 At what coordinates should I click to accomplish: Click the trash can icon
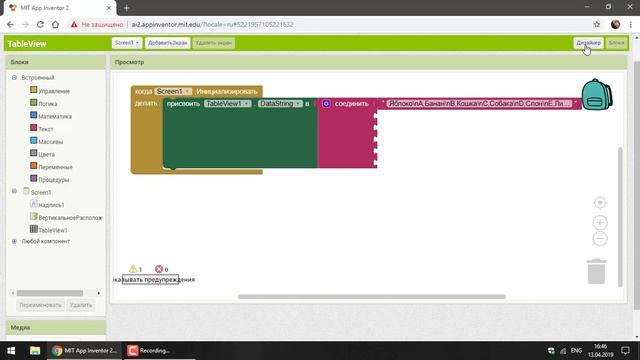[596, 271]
